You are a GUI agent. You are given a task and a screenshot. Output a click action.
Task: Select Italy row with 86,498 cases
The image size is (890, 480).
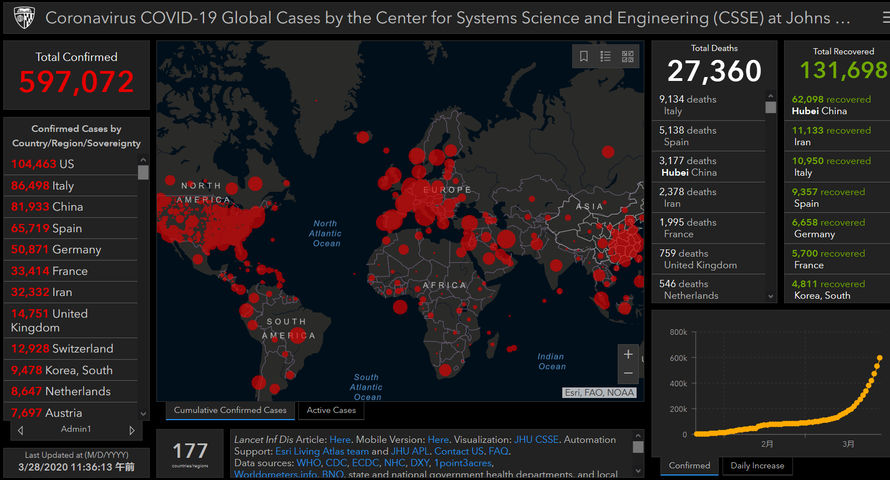pos(70,186)
